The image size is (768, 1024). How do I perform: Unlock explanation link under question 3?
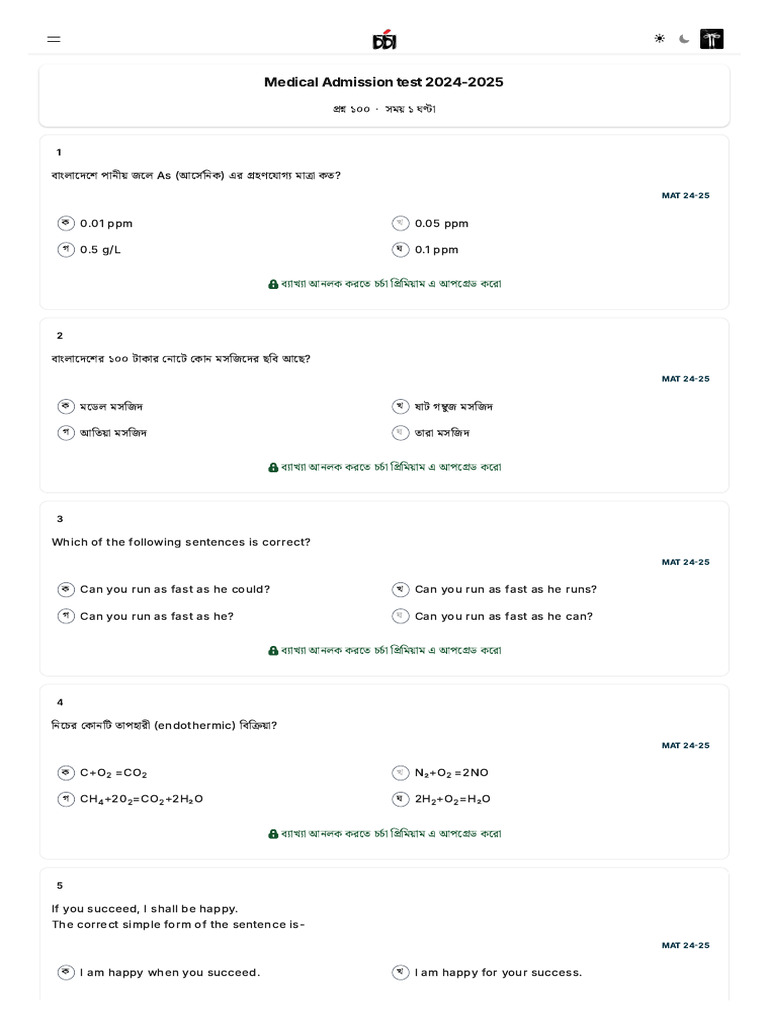(x=390, y=650)
